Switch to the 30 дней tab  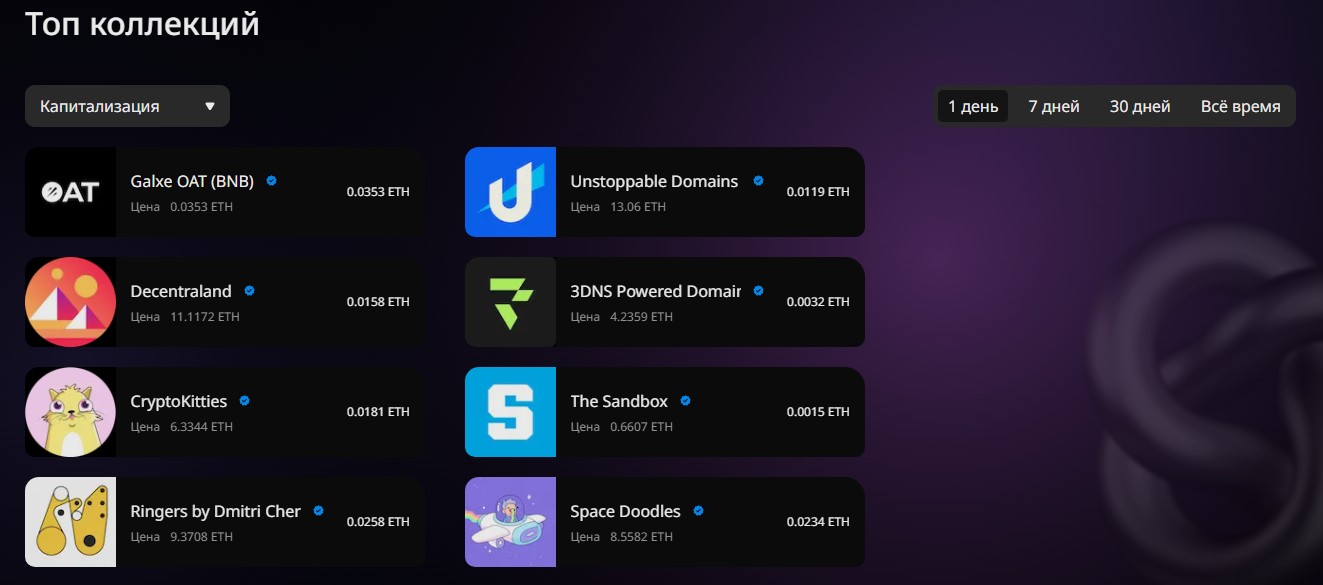tap(1140, 106)
